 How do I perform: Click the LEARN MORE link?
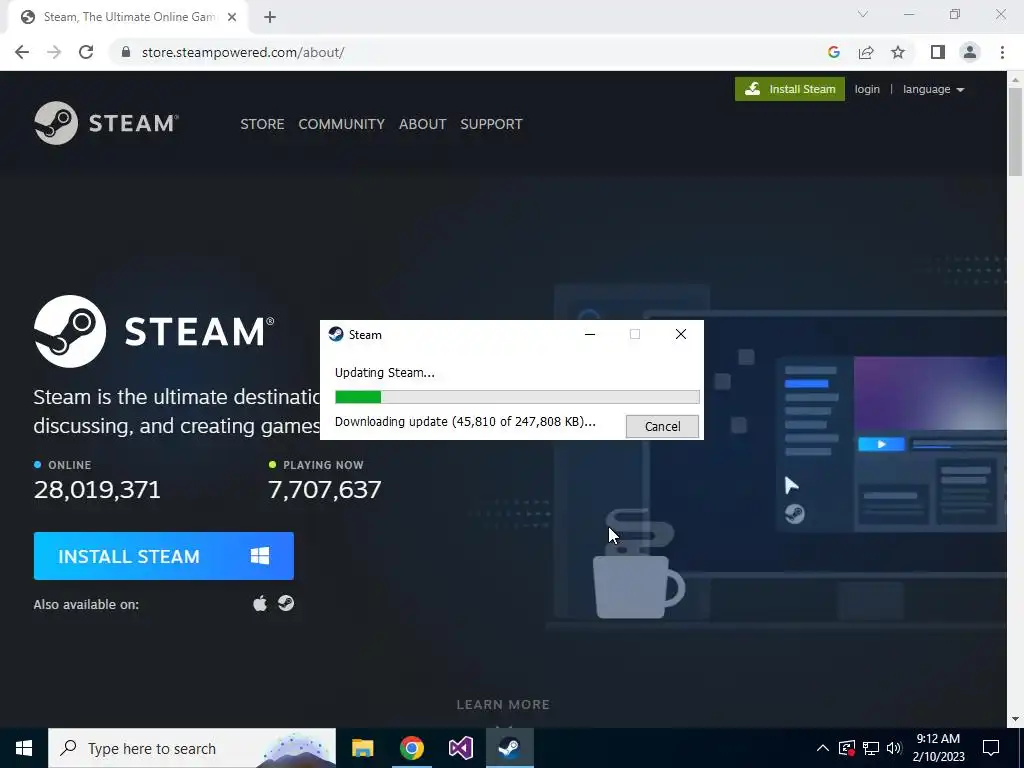[503, 705]
